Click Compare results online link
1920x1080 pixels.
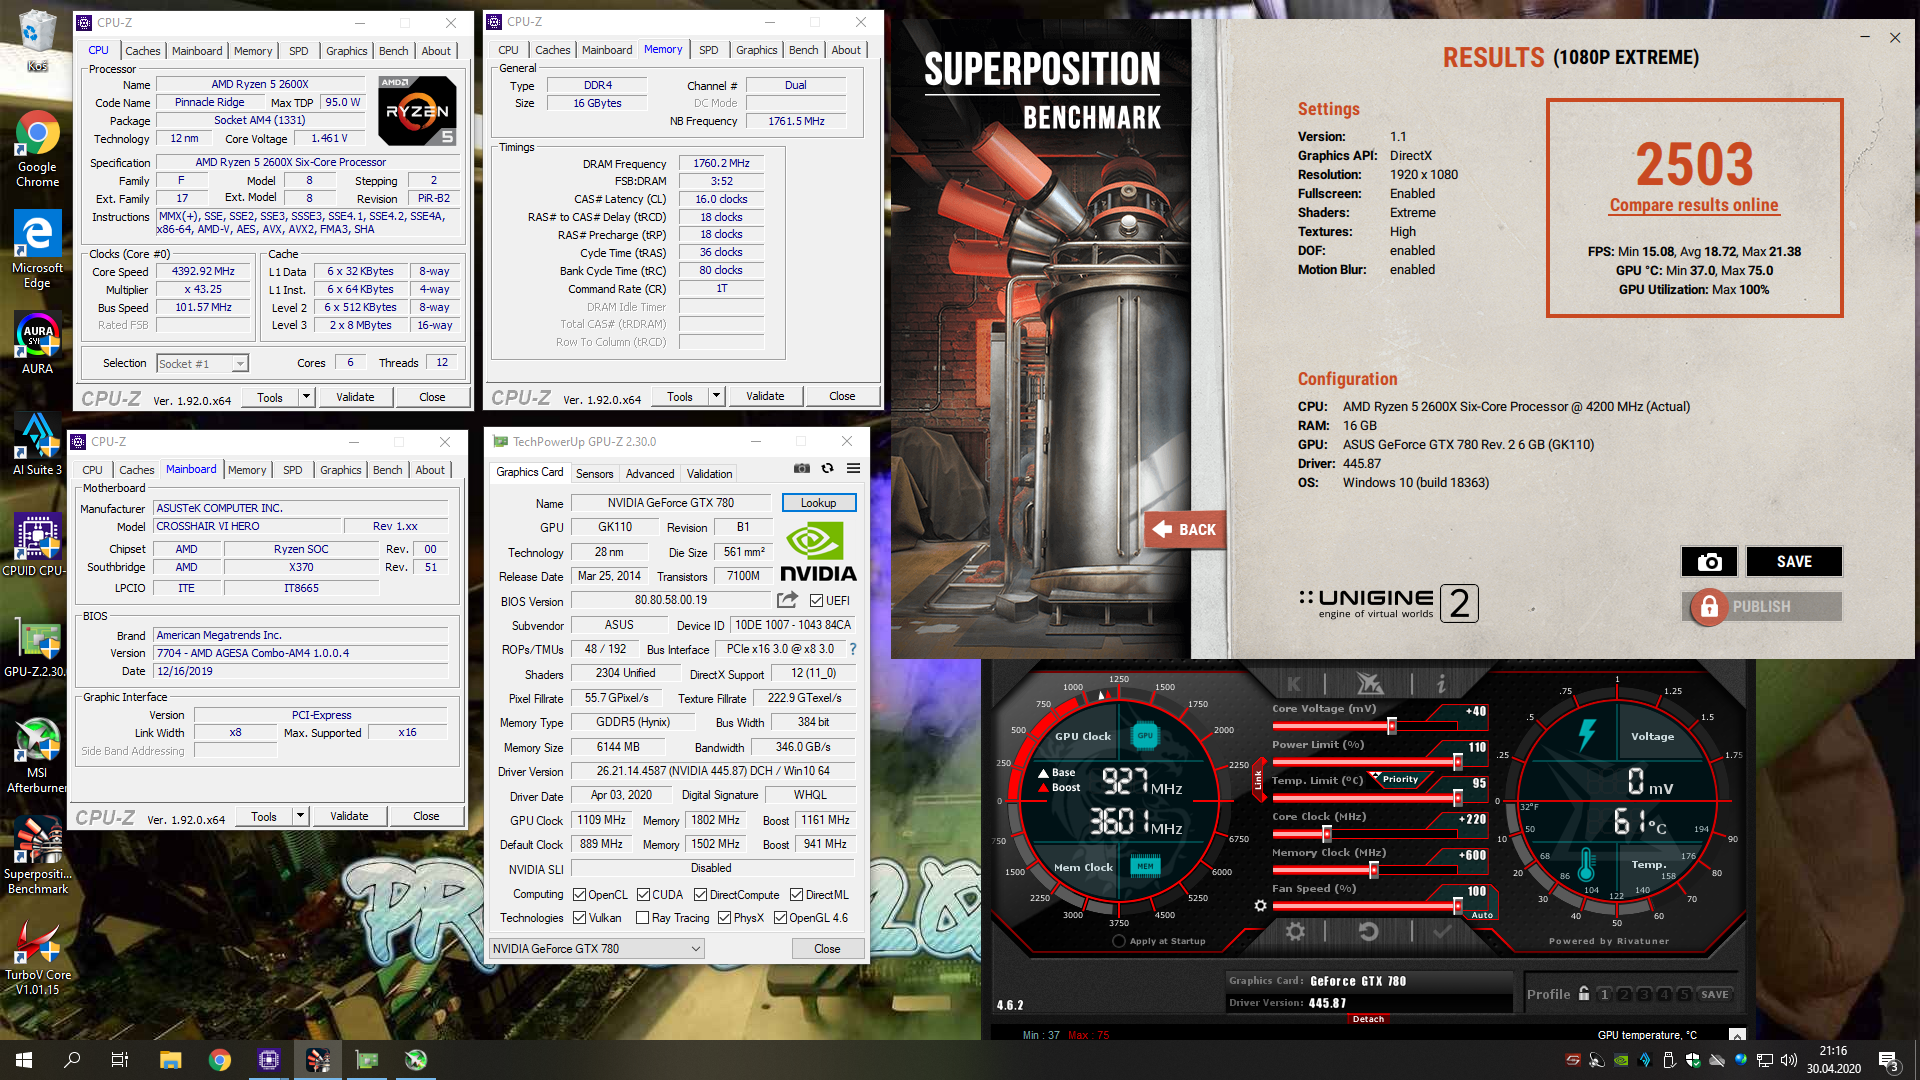[1694, 205]
